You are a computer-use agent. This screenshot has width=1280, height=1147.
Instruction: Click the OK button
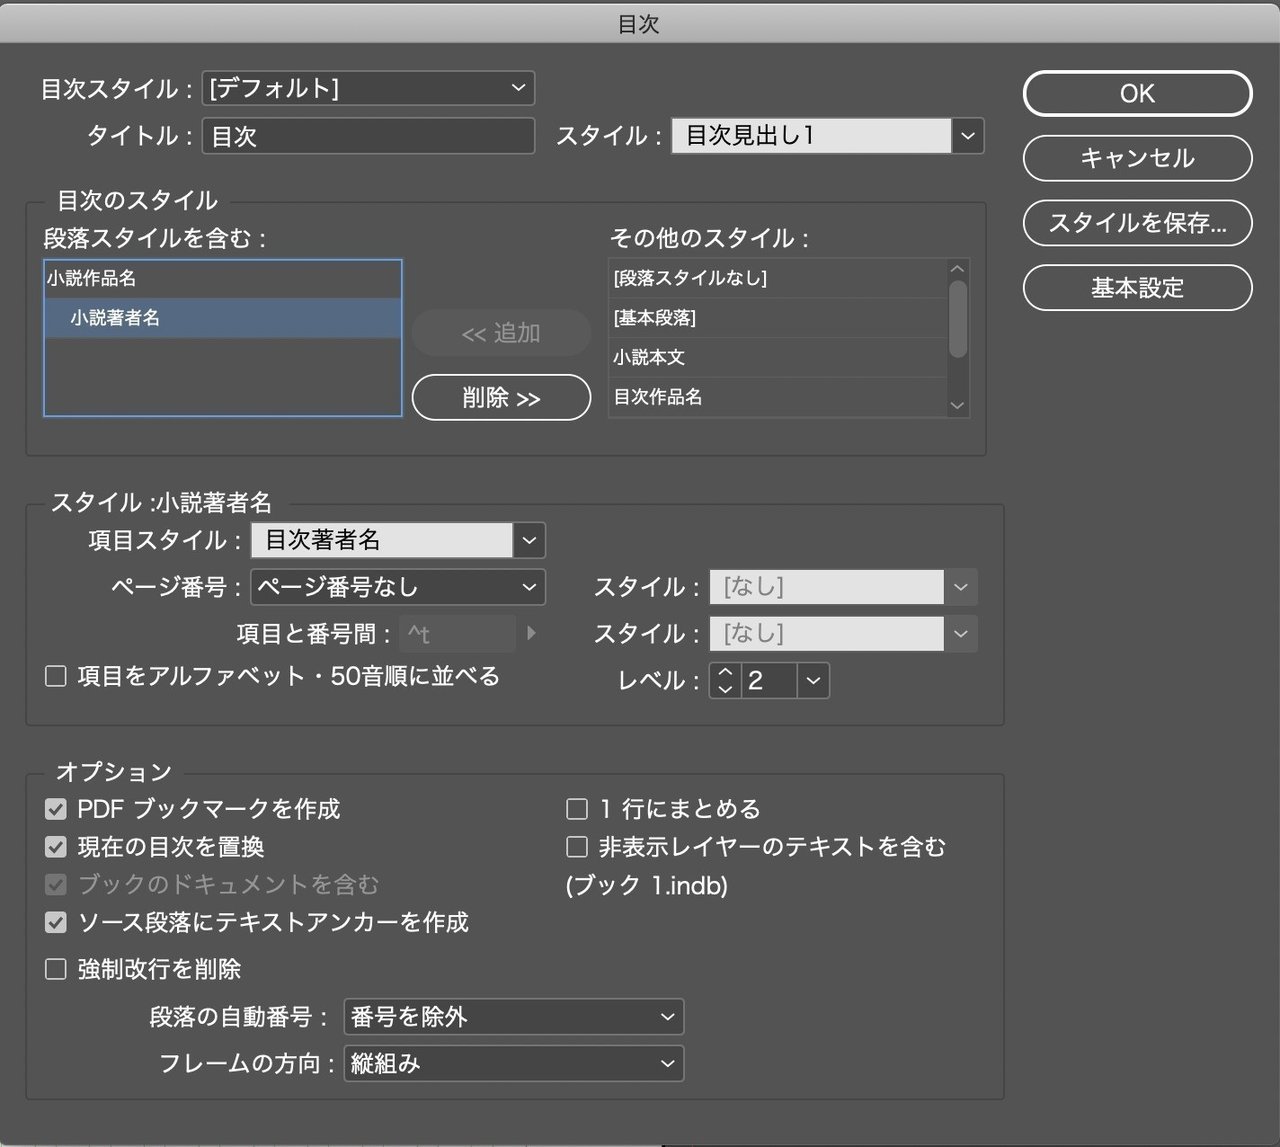[1137, 94]
